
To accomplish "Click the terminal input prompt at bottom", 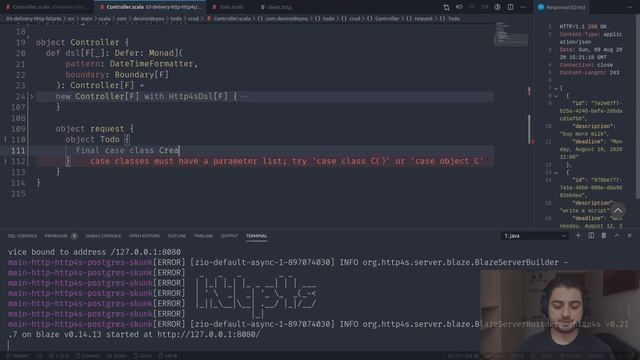I will [8, 345].
